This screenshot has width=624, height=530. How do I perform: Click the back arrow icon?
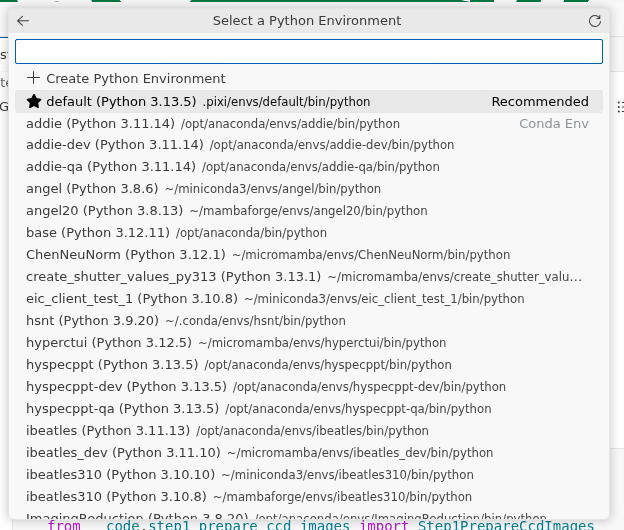[23, 21]
